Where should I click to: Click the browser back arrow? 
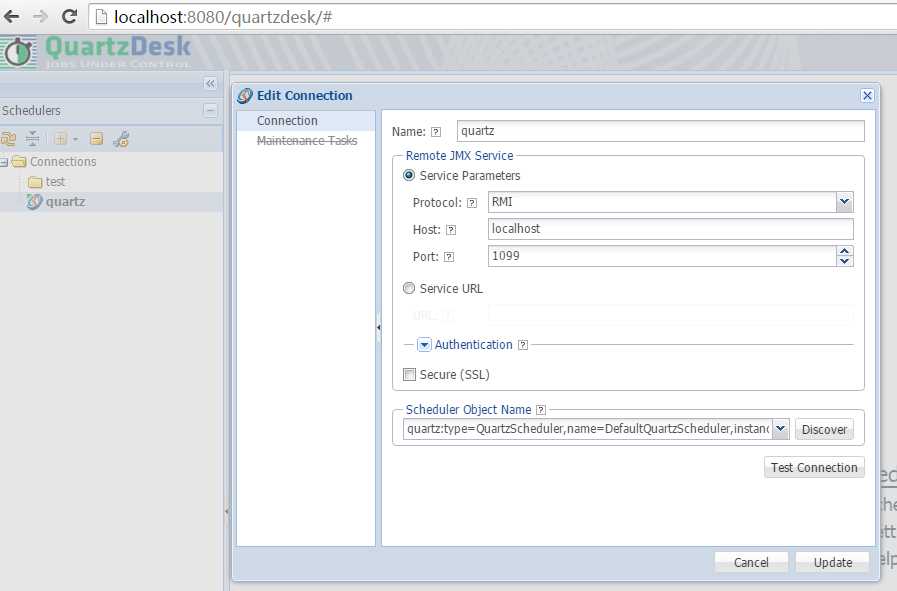[12, 17]
